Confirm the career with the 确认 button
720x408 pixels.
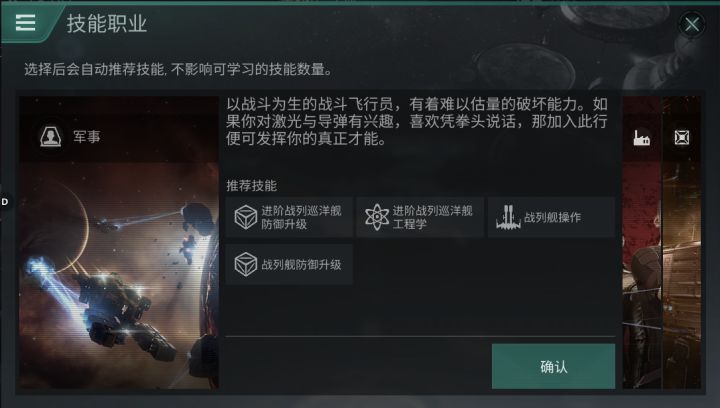click(x=553, y=366)
